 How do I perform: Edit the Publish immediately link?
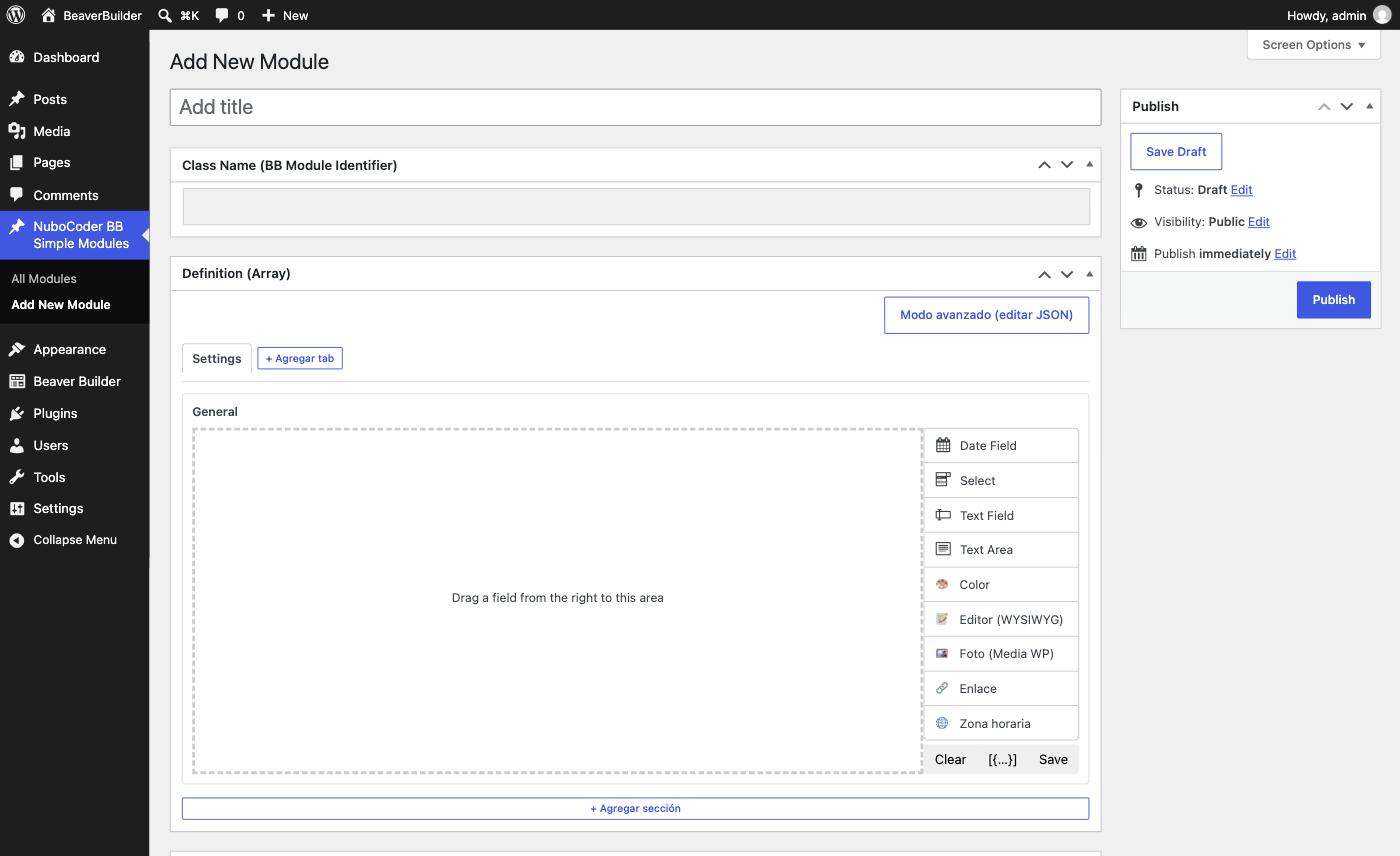(x=1285, y=254)
